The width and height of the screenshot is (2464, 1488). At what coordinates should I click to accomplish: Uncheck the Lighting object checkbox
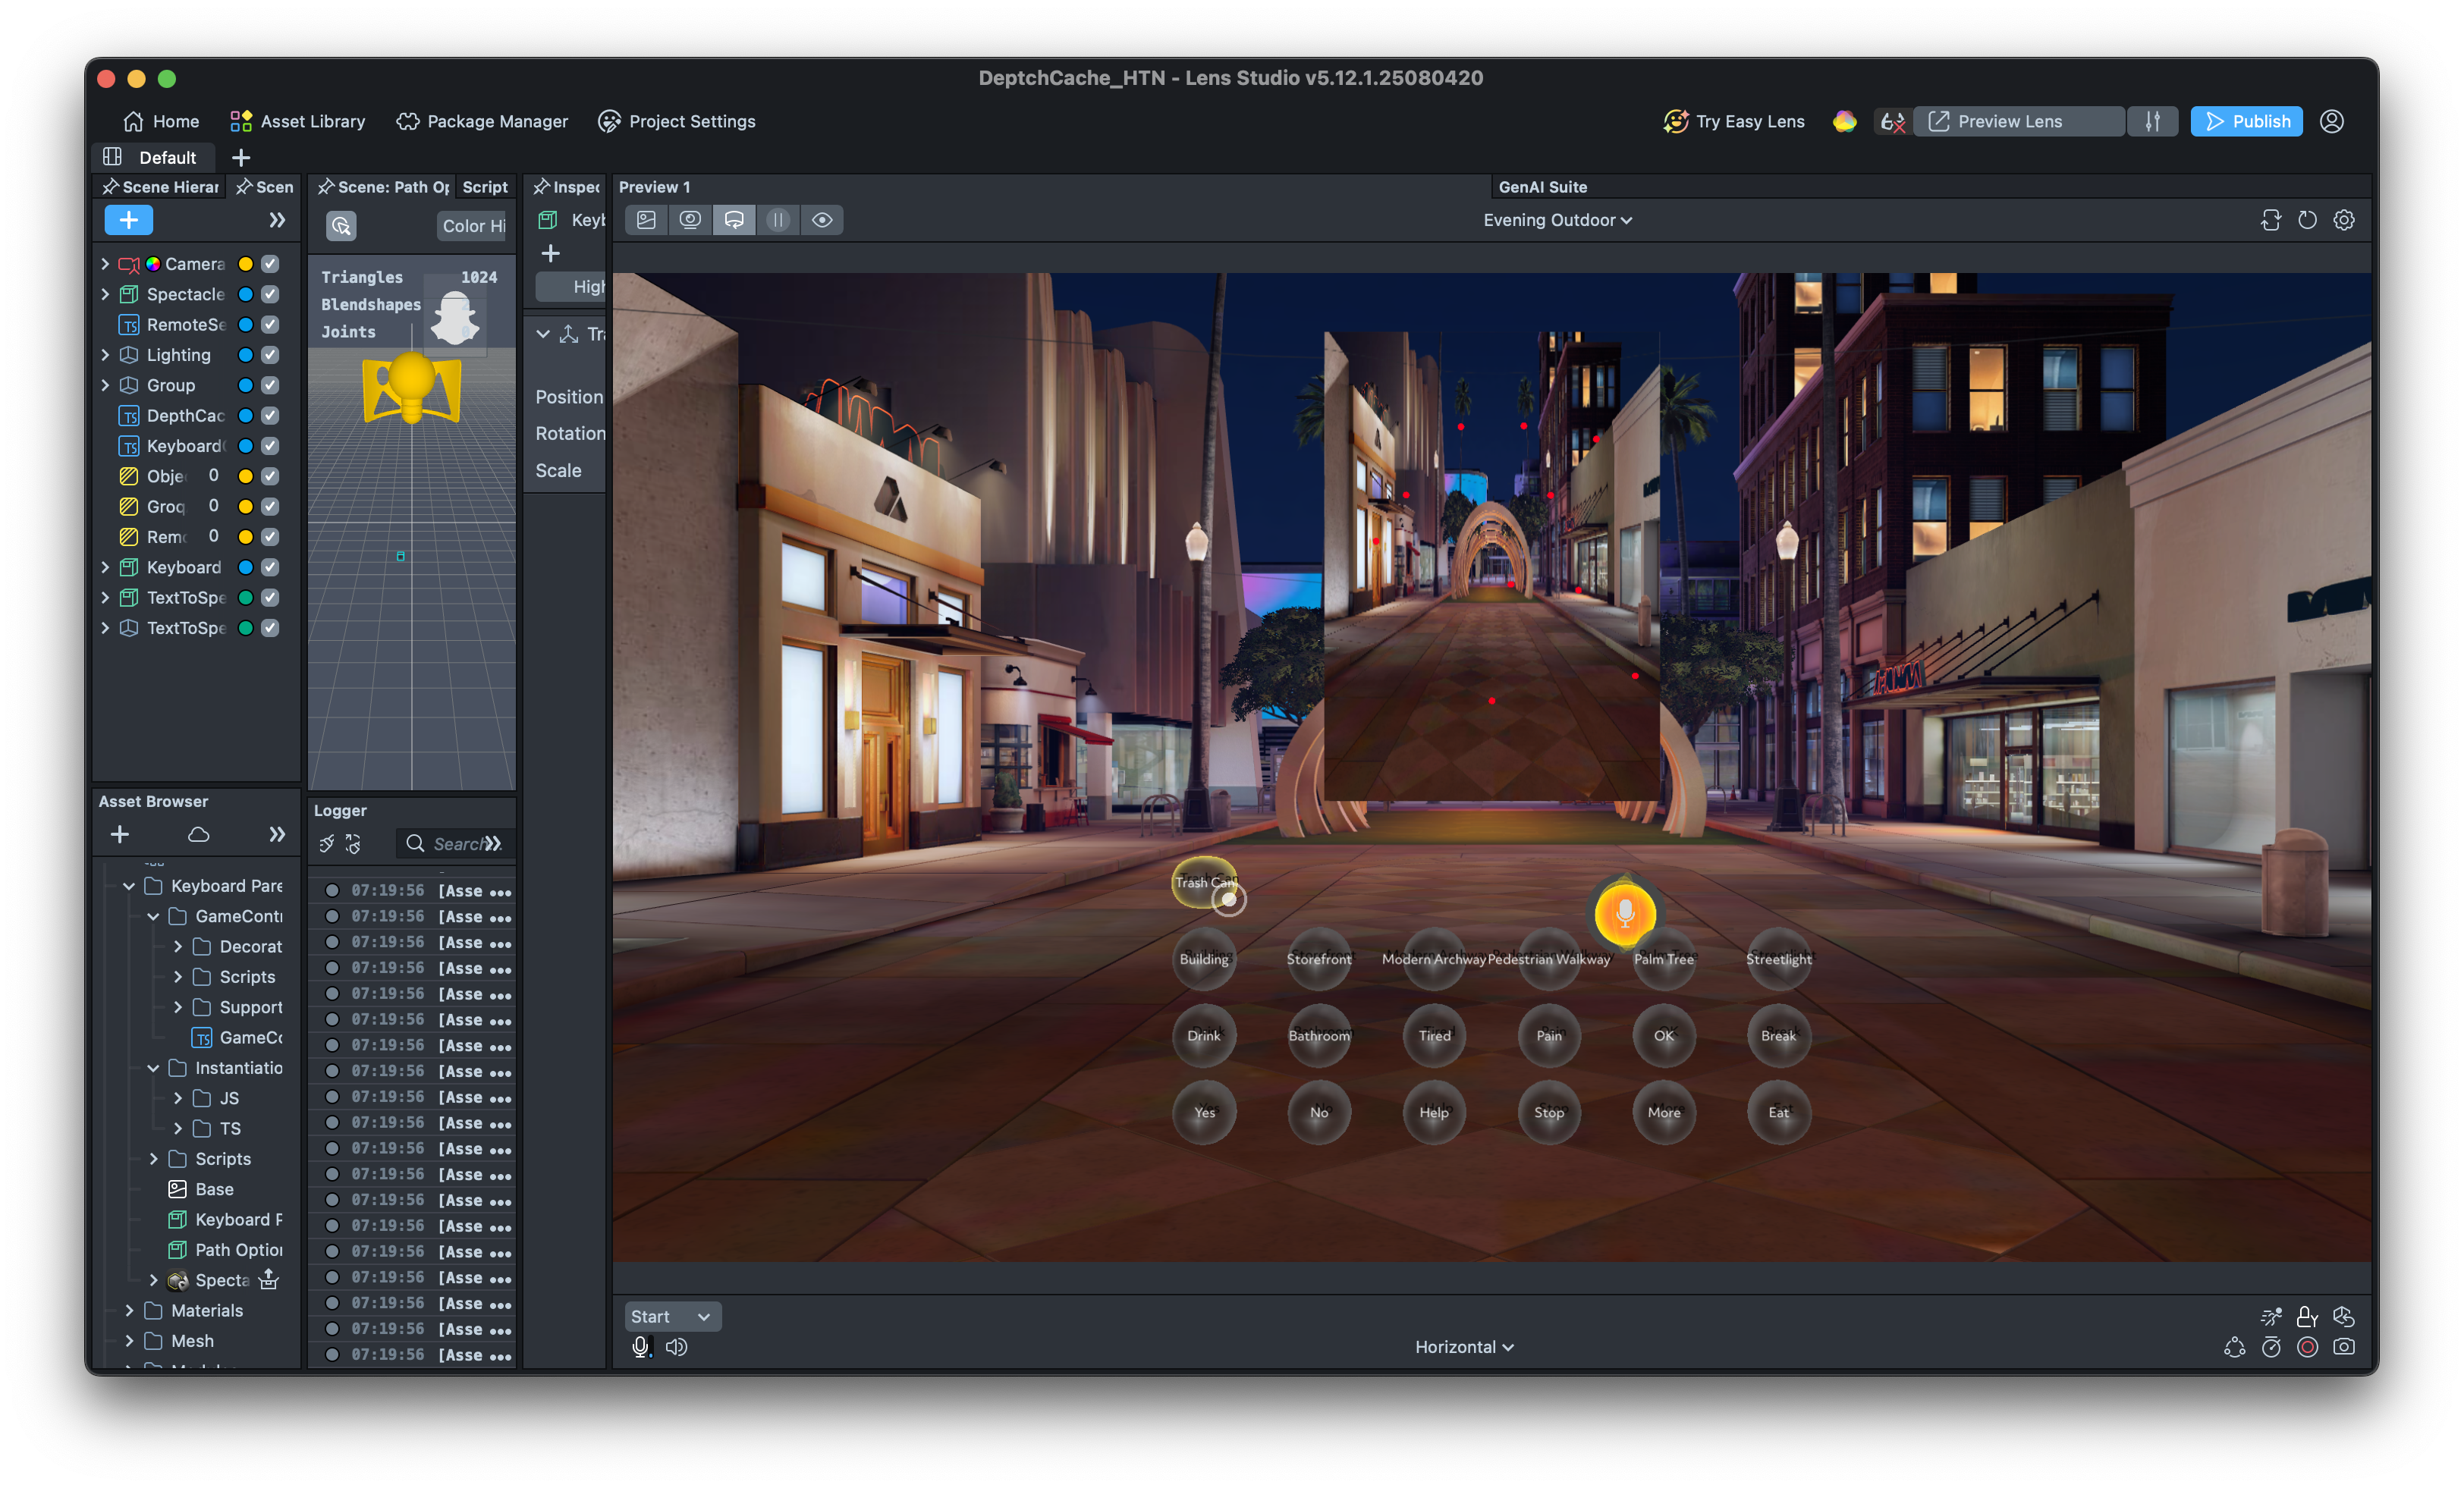tap(270, 355)
